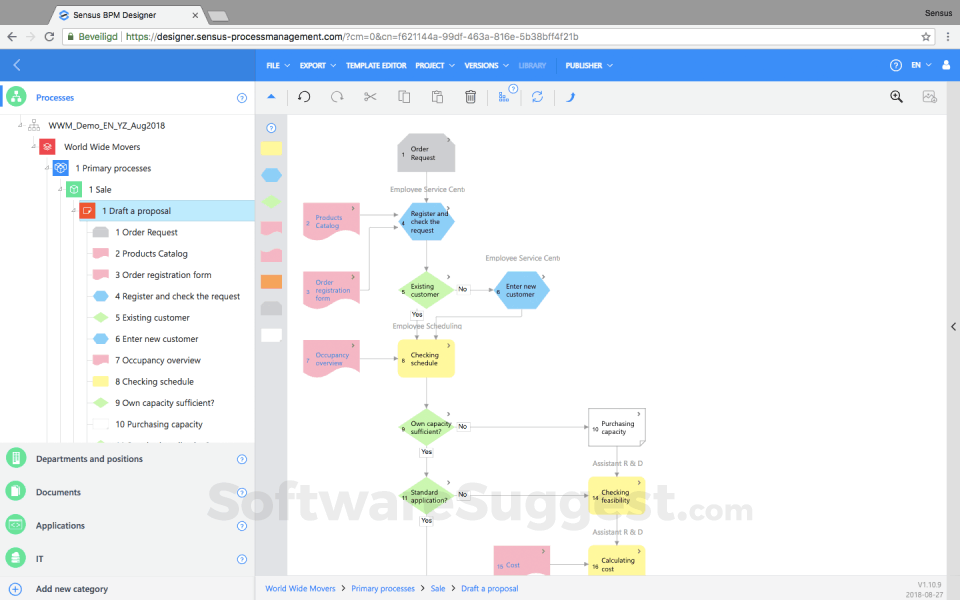This screenshot has height=600, width=960.
Task: Click the refresh sync icon
Action: pos(538,97)
